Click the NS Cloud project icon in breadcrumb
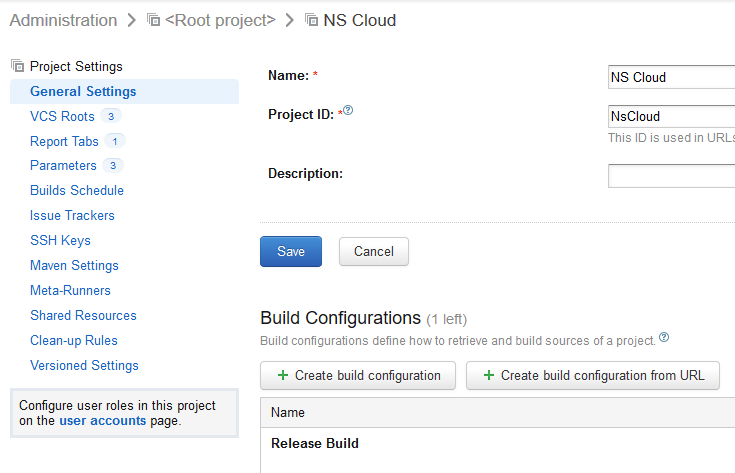 (x=312, y=20)
